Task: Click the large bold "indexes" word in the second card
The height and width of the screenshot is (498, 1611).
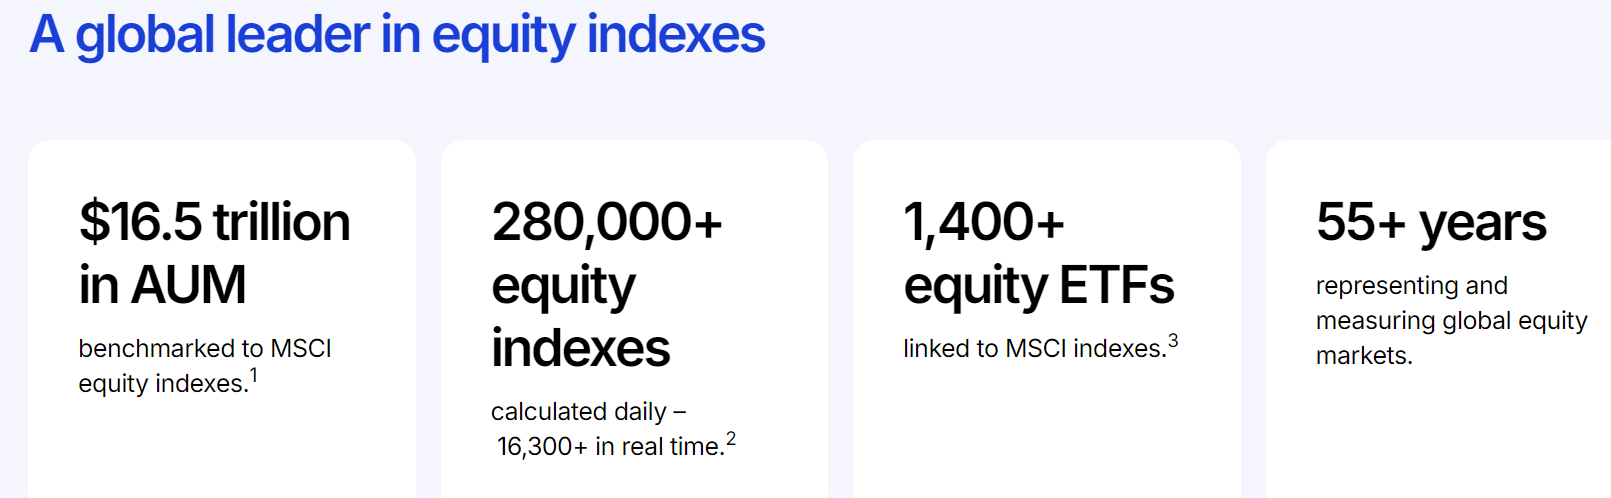Action: point(580,348)
